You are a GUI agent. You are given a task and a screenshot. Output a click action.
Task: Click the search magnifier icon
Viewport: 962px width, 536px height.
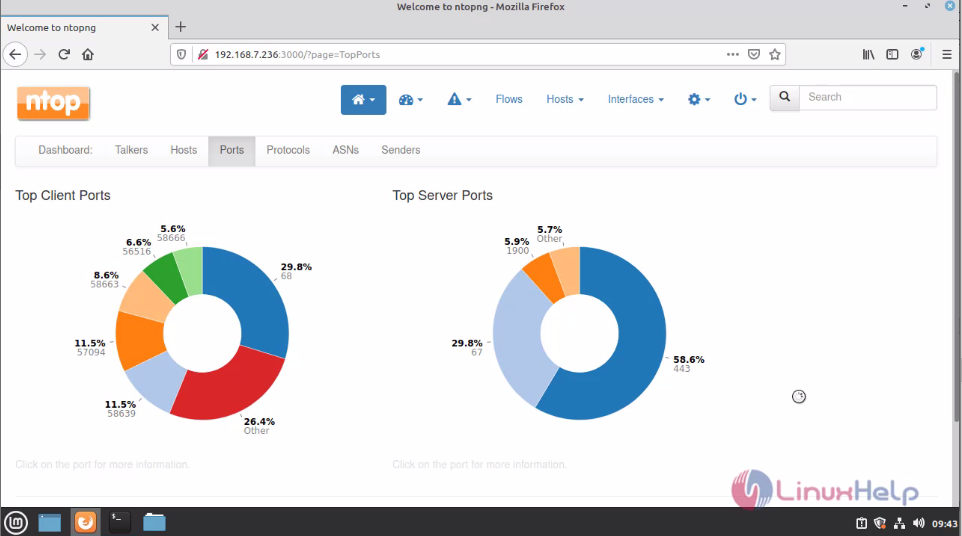tap(785, 97)
